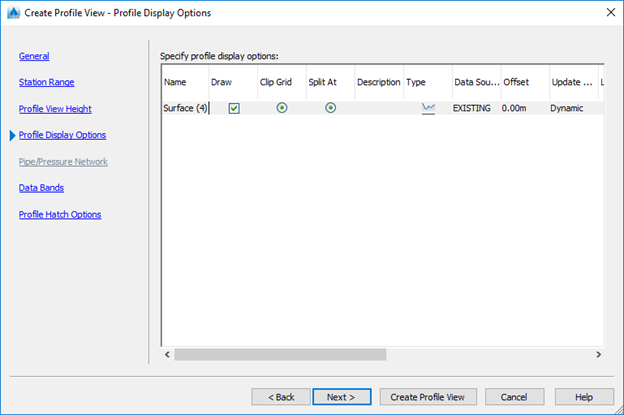Click the blue arrow marker beside Profile Display Options
This screenshot has height=415, width=624.
coord(11,135)
